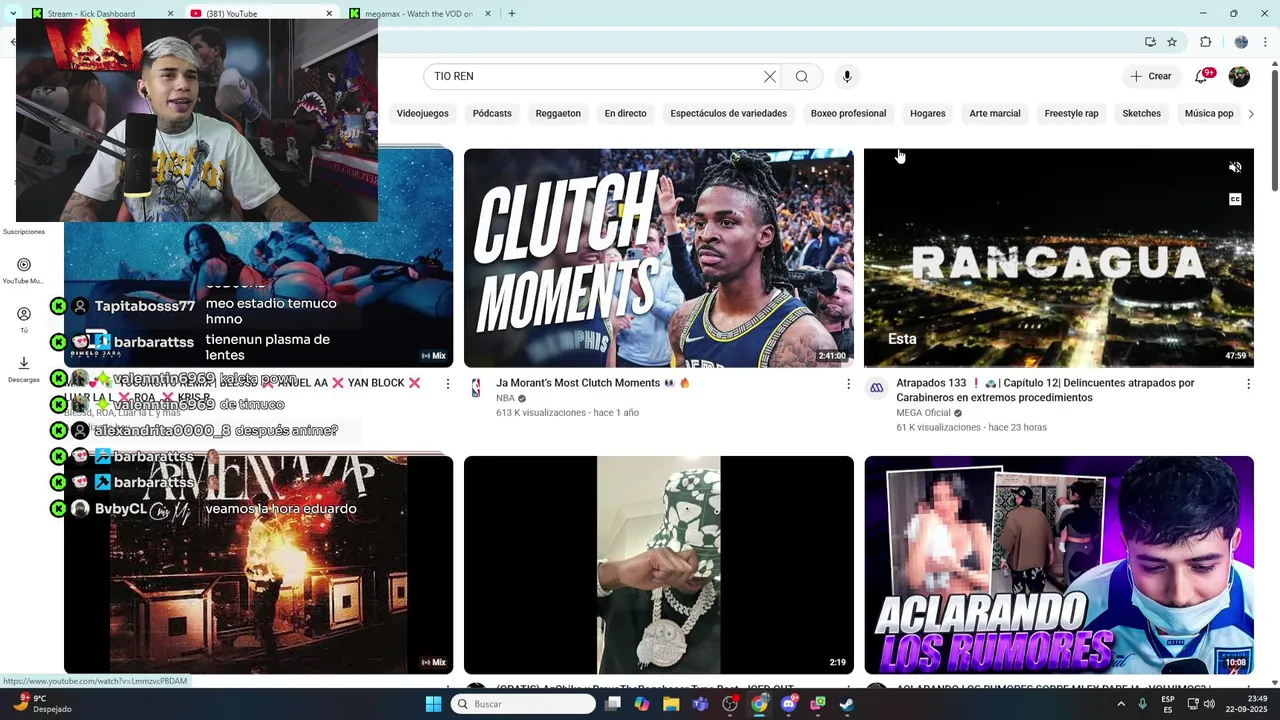Open Ja Morant's Most Clutch Moments title
The width and height of the screenshot is (1280, 720).
[593, 383]
